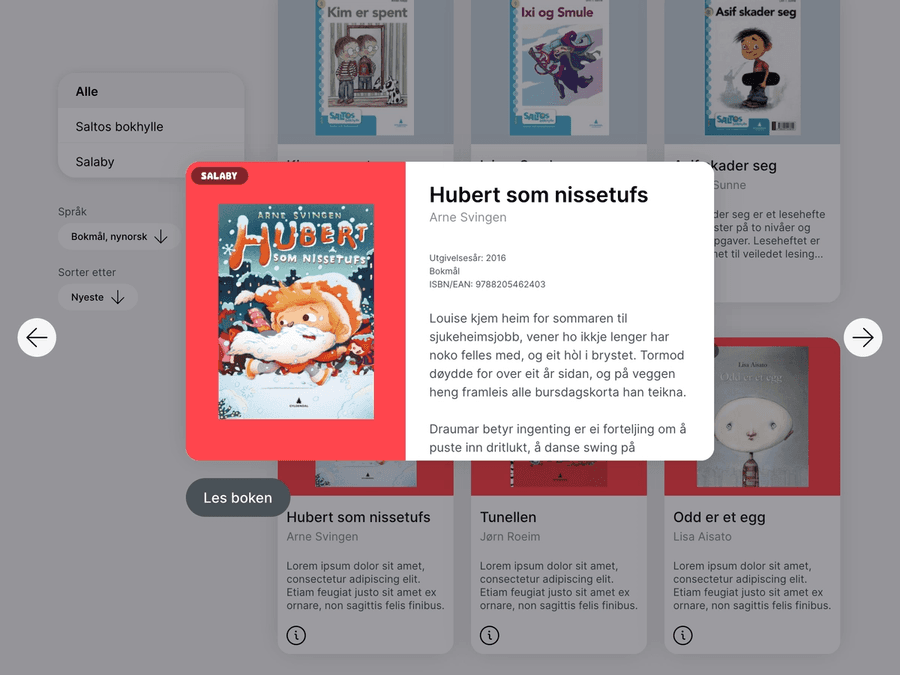
Task: Expand the Bokmål, nynorsk language dropdown
Action: 119,236
